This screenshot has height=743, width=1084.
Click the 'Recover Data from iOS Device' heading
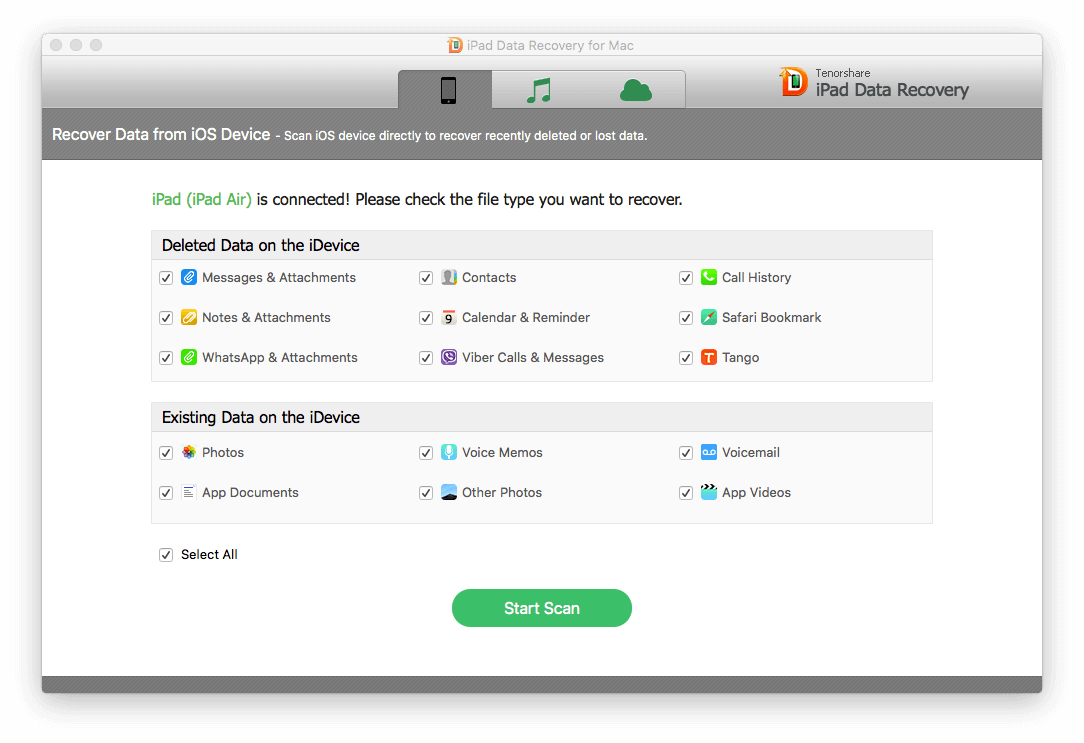coord(161,134)
